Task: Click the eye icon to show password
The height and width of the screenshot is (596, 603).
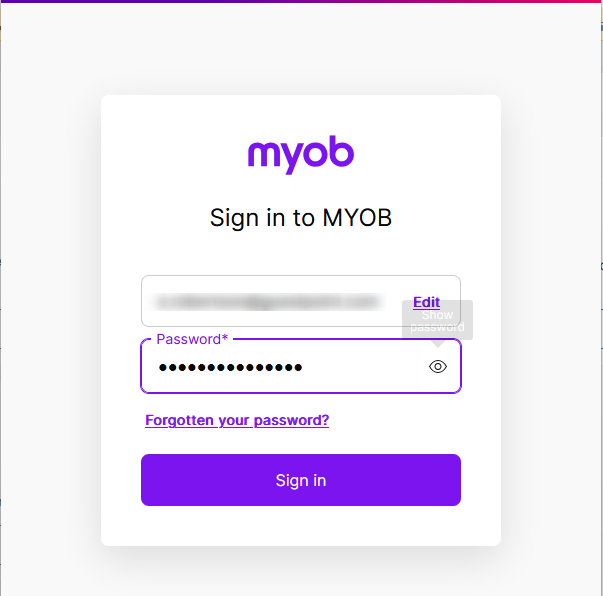Action: (x=438, y=366)
